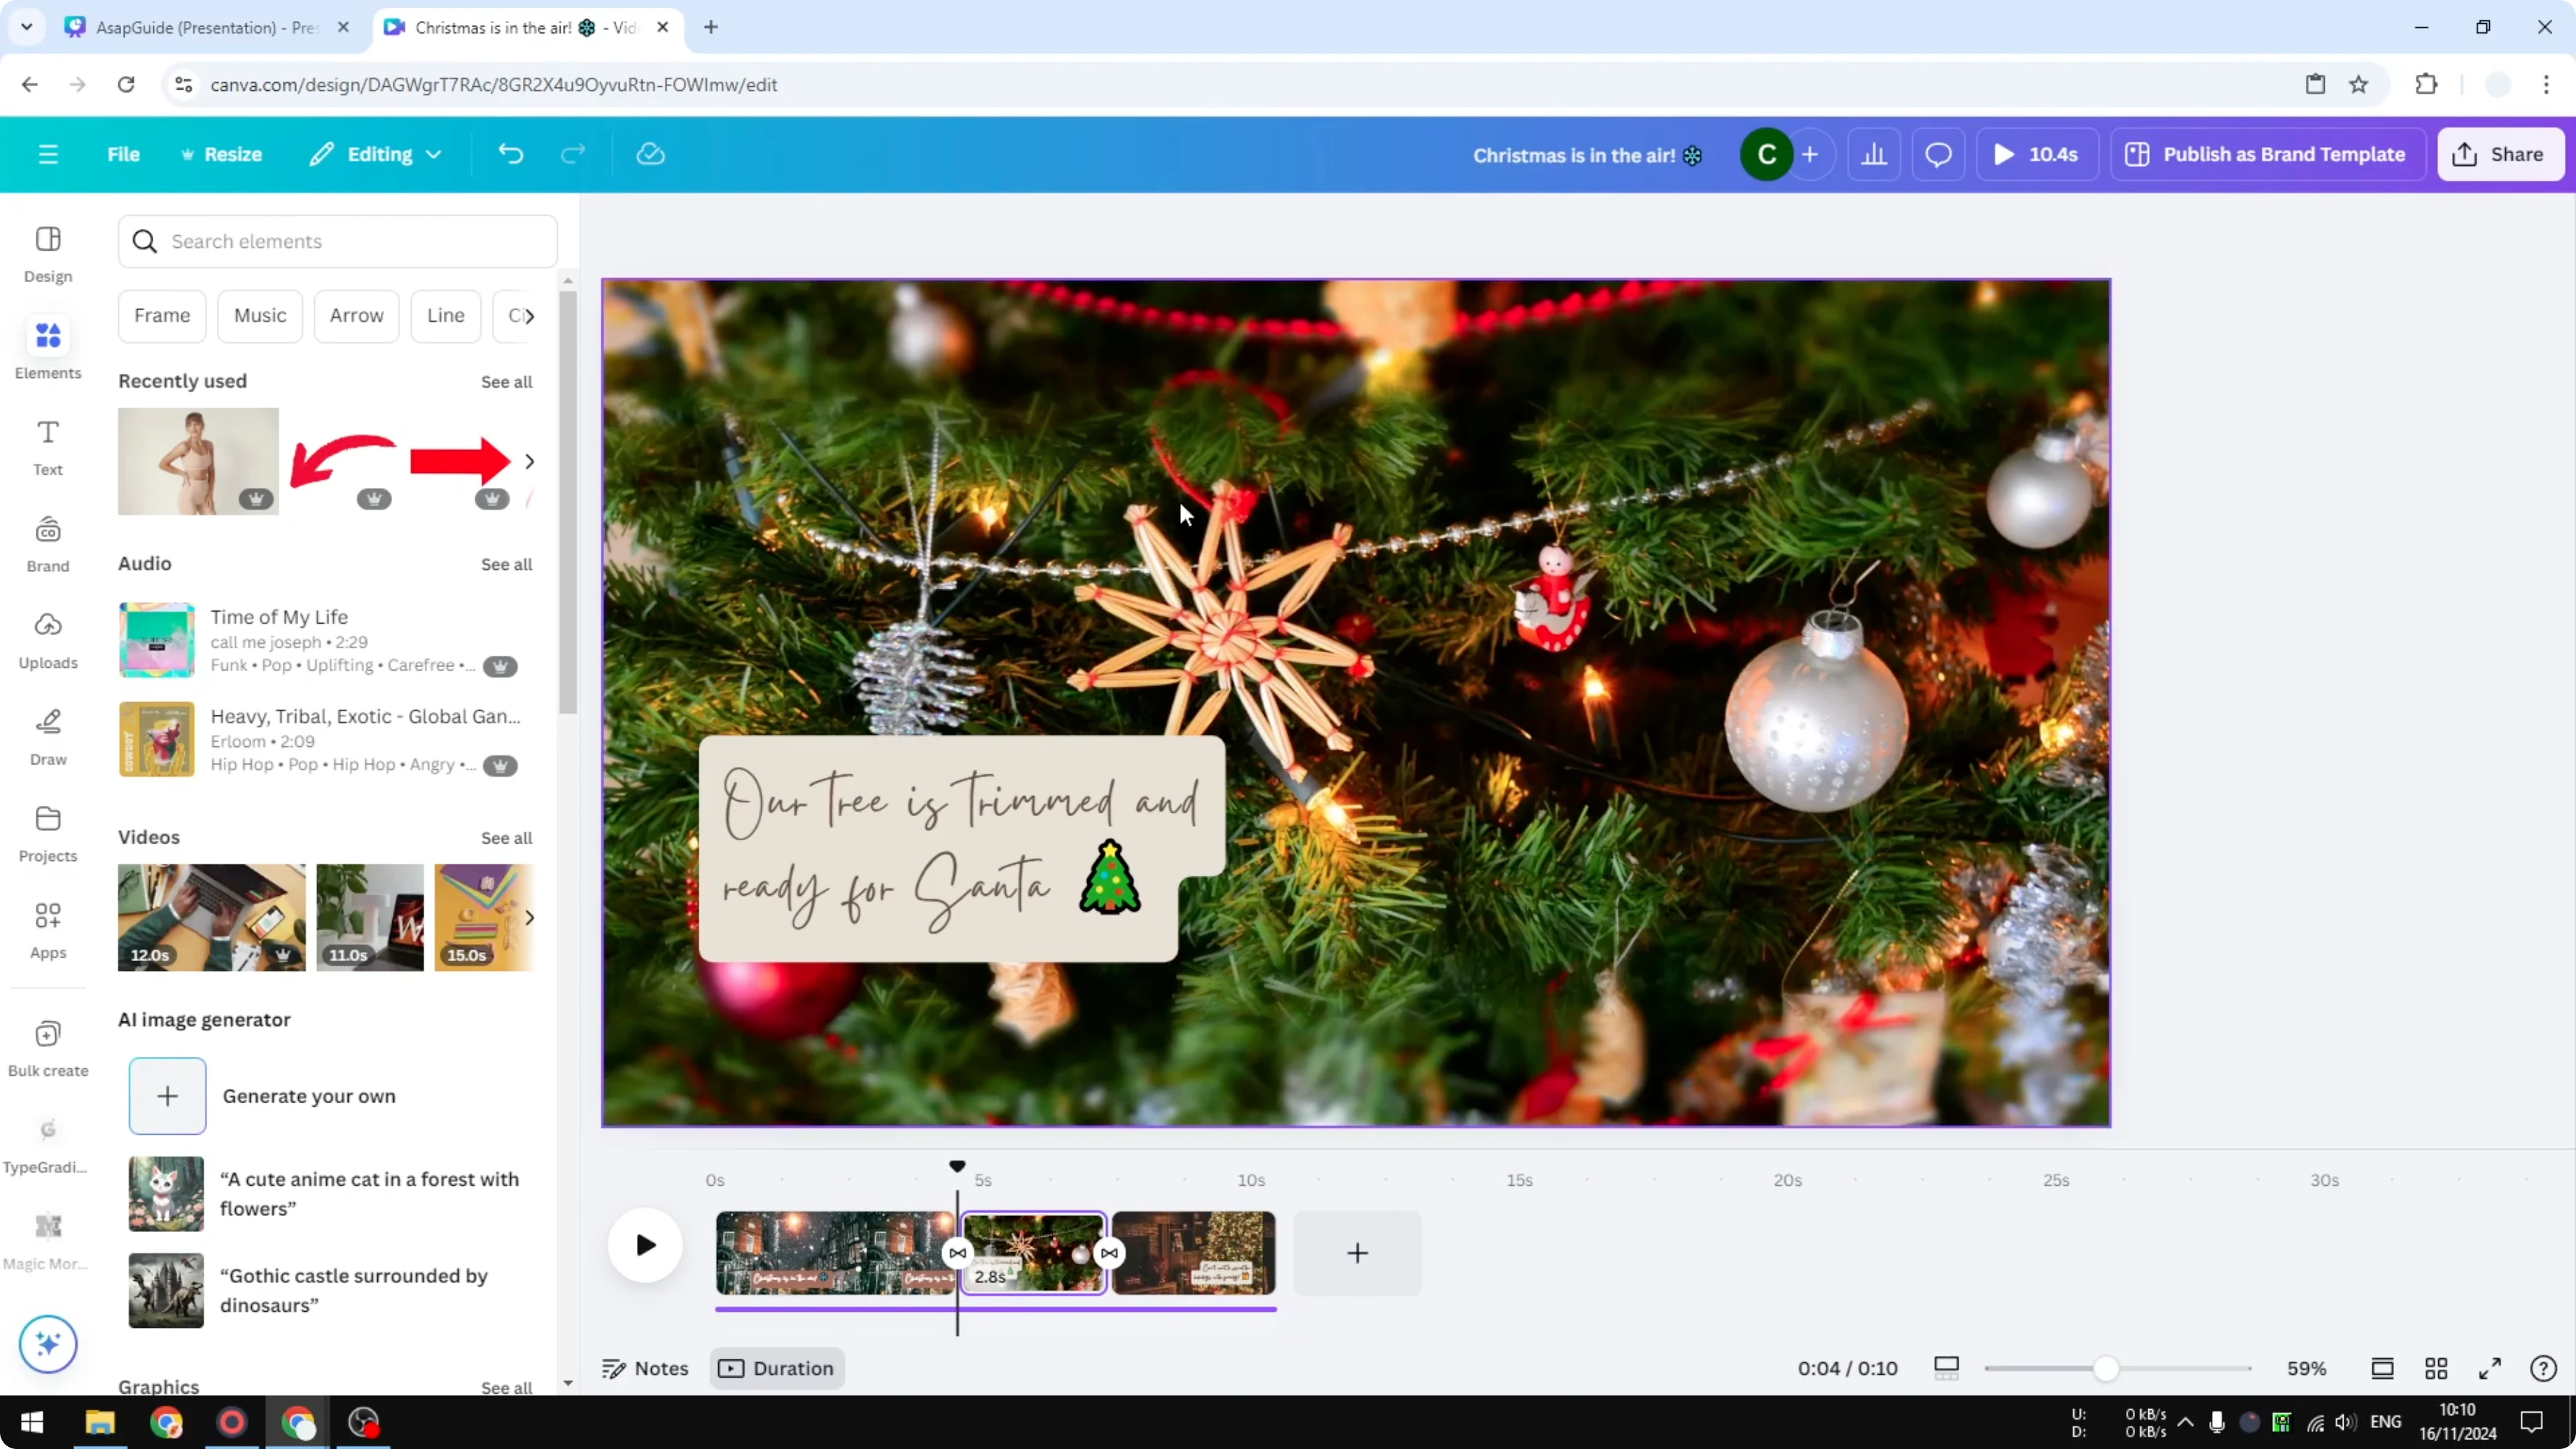Open the comments icon in the top bar
The width and height of the screenshot is (2576, 1449).
pyautogui.click(x=1938, y=154)
